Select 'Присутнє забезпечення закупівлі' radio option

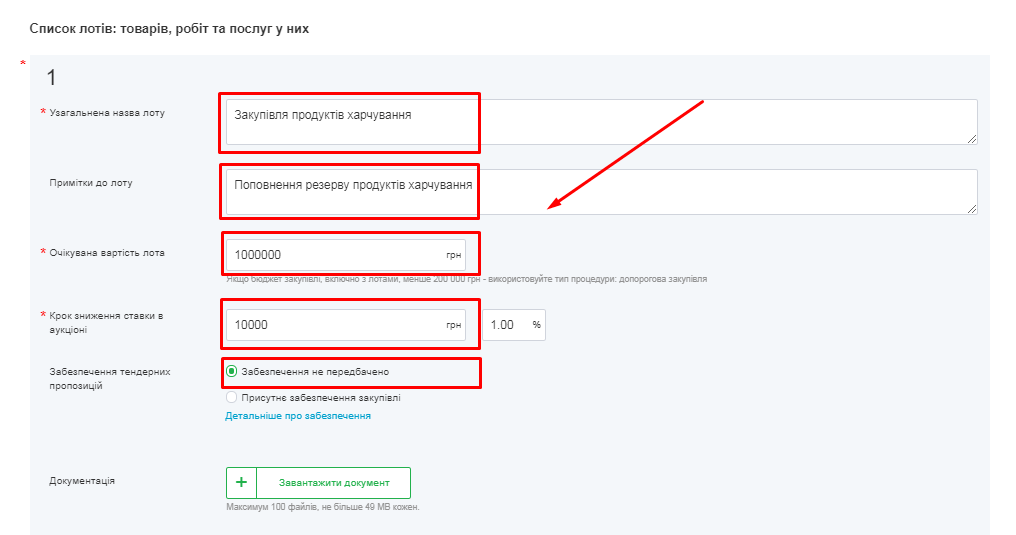tap(232, 397)
